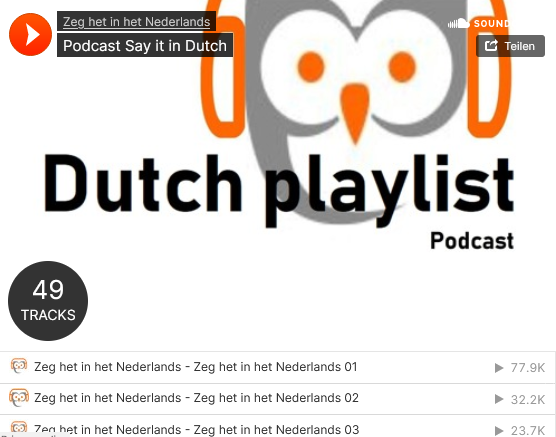This screenshot has height=437, width=556.
Task: Open the SoundCloud logo link
Action: click(478, 24)
